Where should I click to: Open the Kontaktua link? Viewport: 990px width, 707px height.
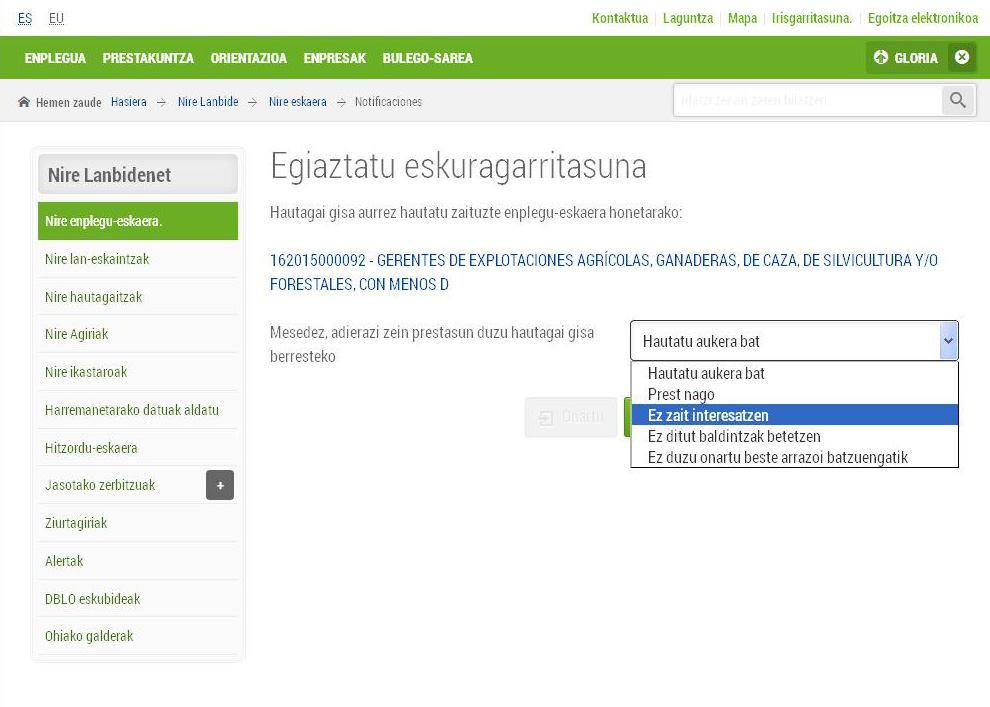pos(620,18)
